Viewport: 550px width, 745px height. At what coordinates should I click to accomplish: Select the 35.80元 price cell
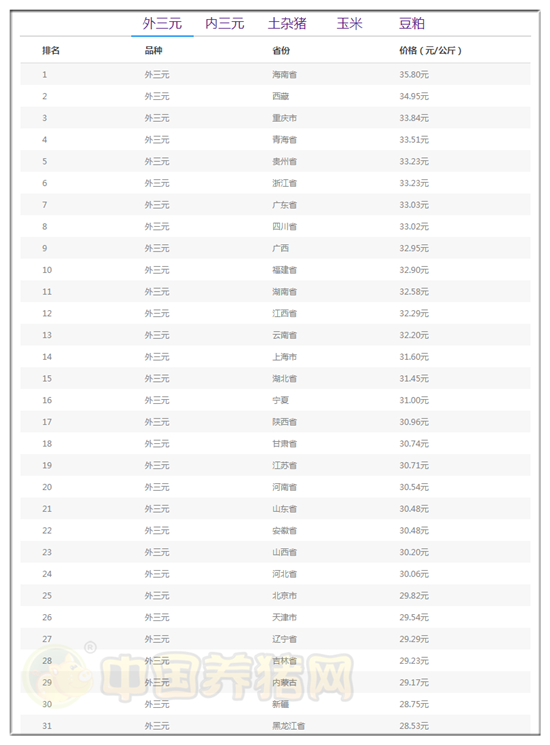click(414, 74)
